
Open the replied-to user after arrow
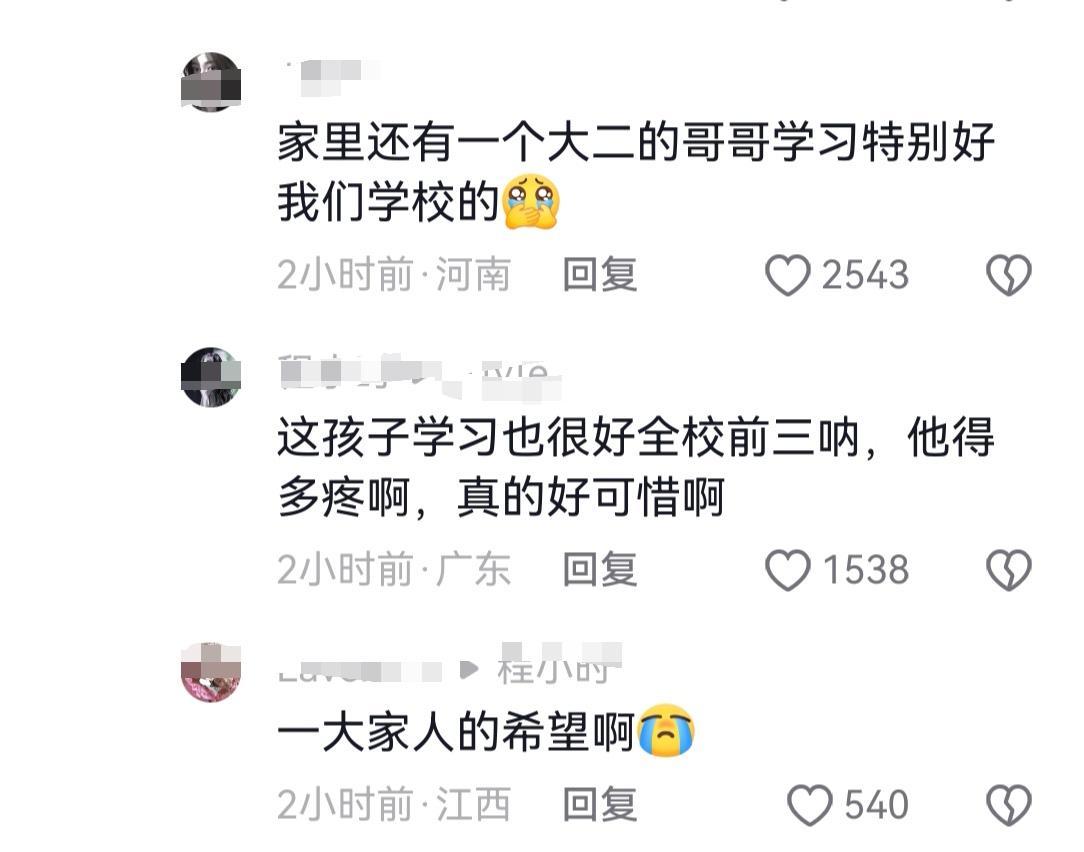coord(560,665)
